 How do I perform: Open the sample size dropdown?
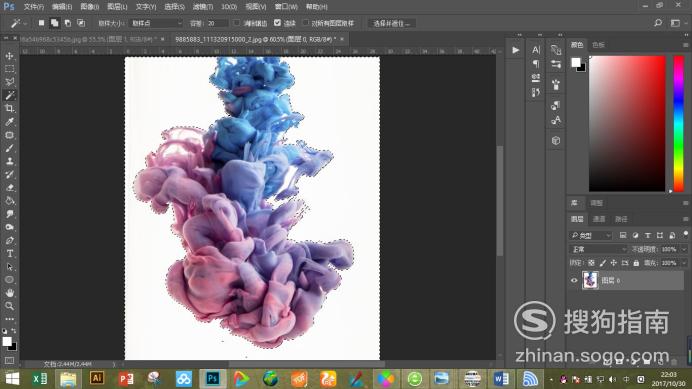pos(156,23)
